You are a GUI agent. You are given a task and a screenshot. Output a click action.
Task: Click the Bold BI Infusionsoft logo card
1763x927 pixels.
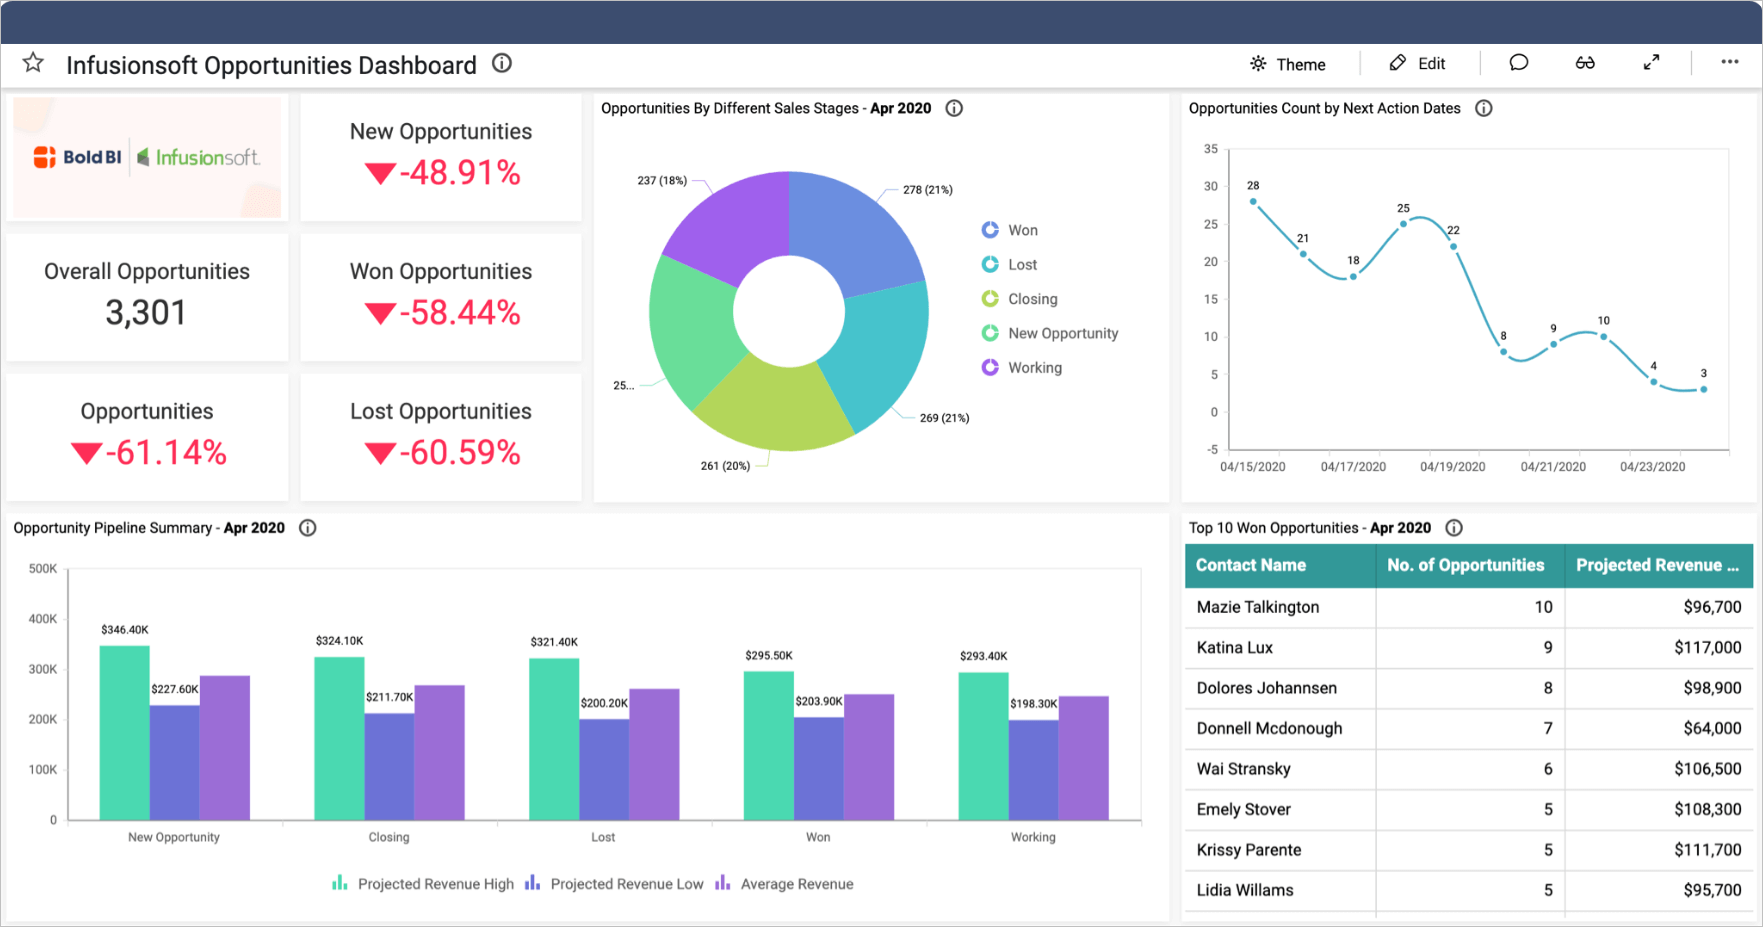click(x=147, y=157)
